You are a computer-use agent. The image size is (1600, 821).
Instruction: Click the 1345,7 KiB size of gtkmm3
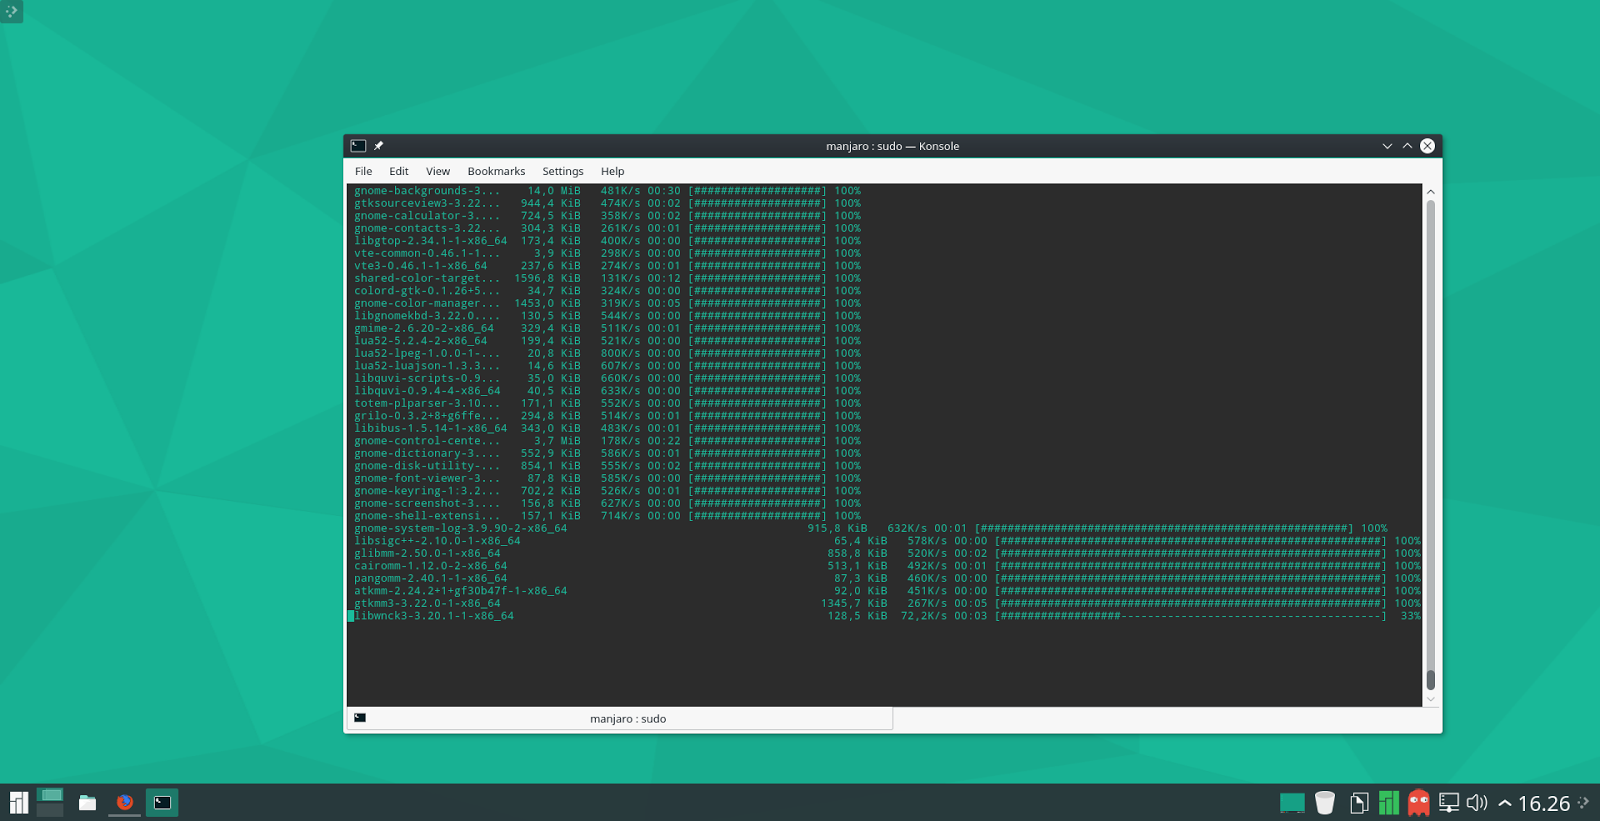(x=853, y=603)
